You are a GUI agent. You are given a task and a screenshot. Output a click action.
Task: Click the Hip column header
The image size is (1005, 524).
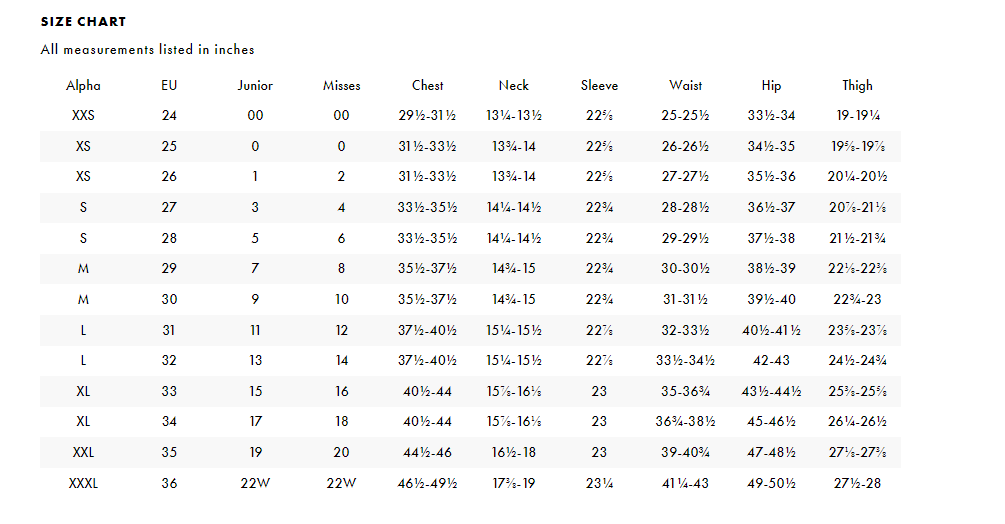pyautogui.click(x=771, y=86)
